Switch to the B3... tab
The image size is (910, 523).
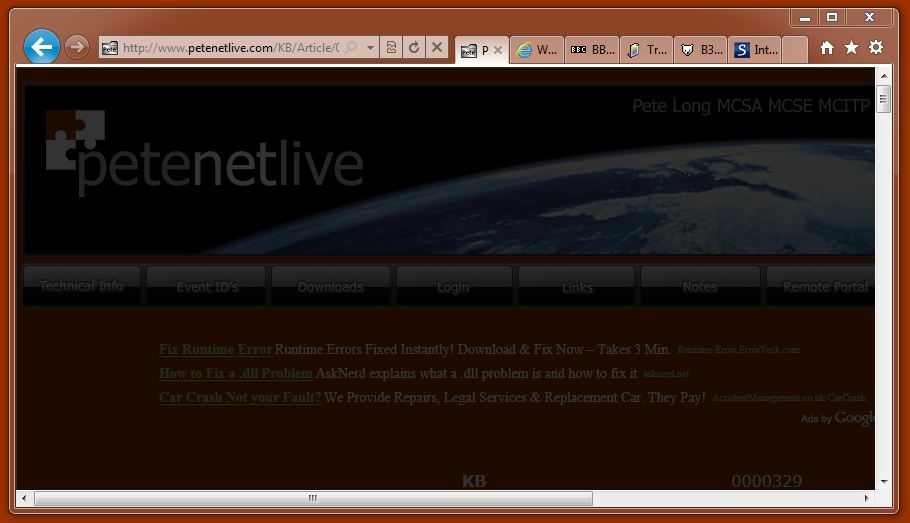701,50
